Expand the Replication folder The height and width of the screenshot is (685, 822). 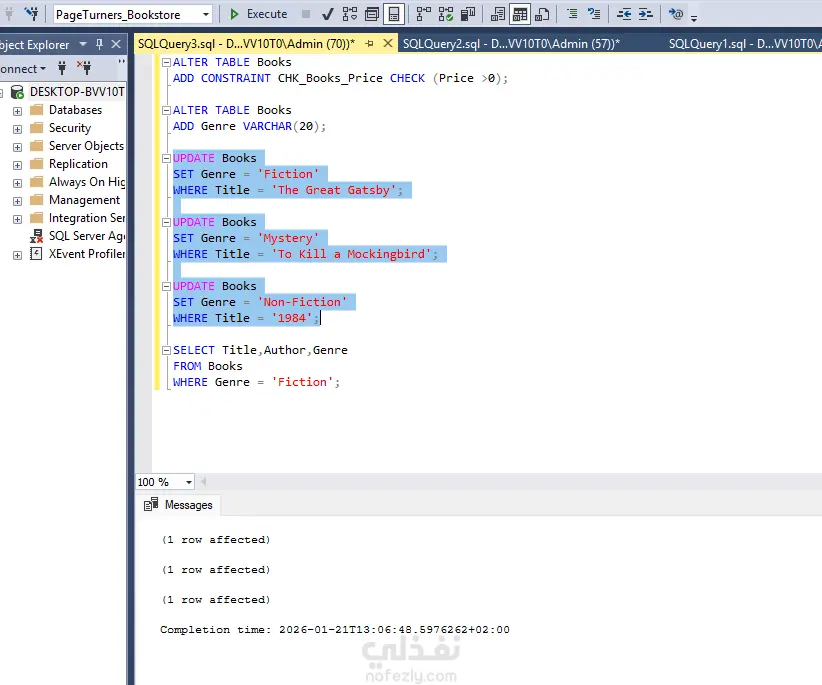(17, 165)
